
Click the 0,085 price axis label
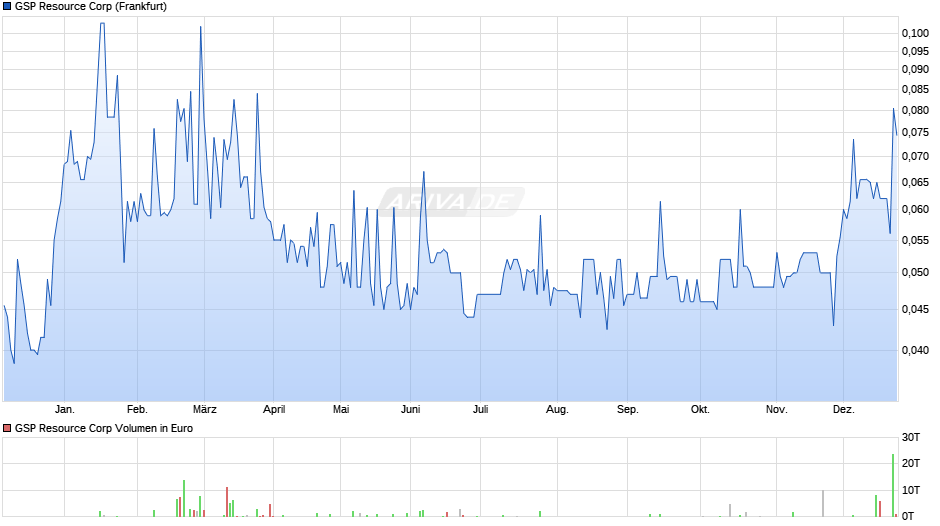click(x=915, y=90)
